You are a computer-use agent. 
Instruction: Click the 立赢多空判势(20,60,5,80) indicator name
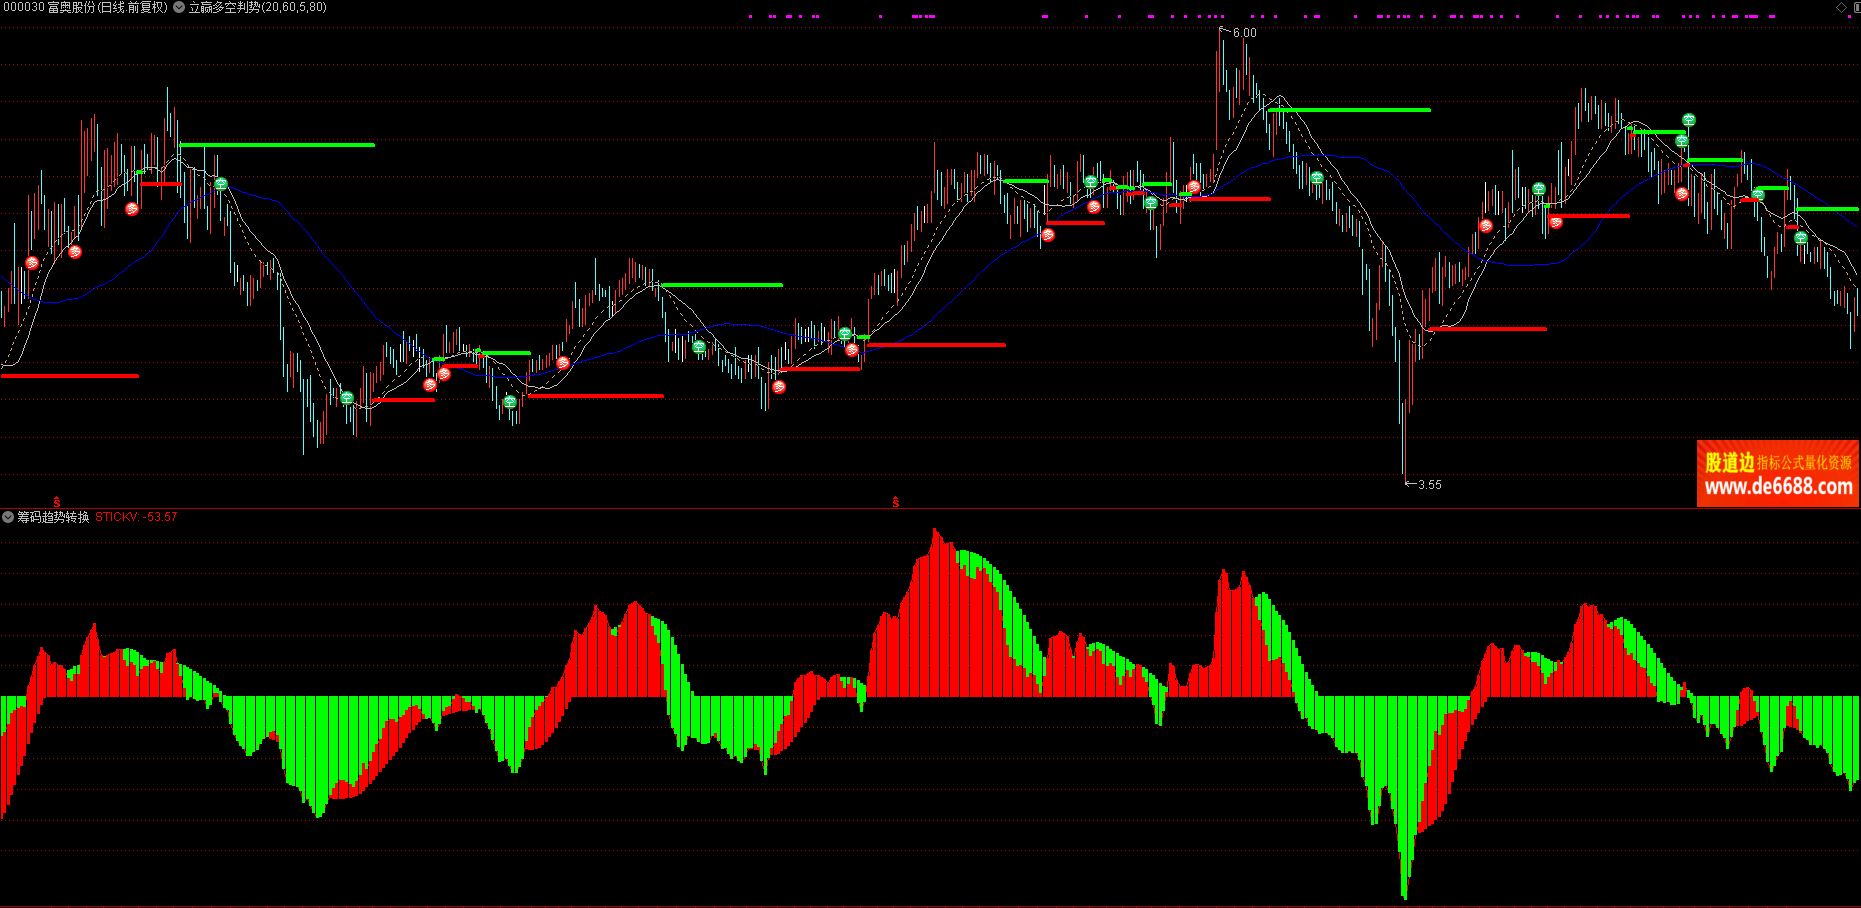click(x=257, y=7)
